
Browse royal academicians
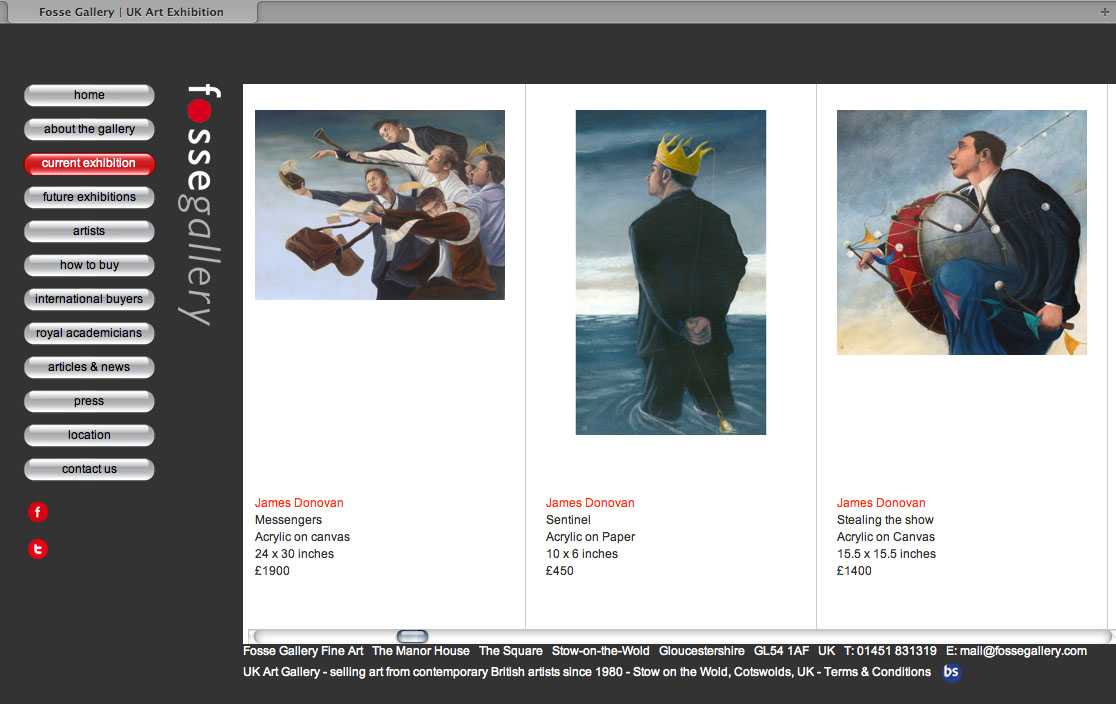[89, 333]
